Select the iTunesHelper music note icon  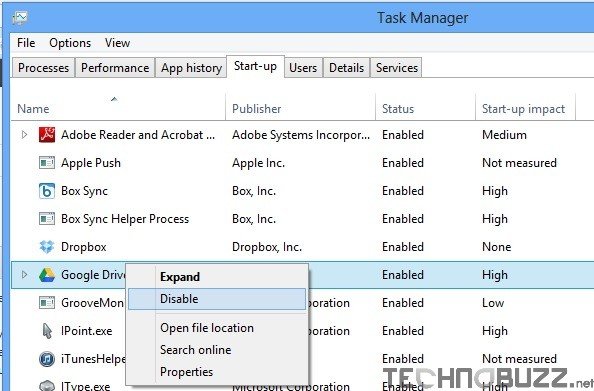pyautogui.click(x=47, y=359)
